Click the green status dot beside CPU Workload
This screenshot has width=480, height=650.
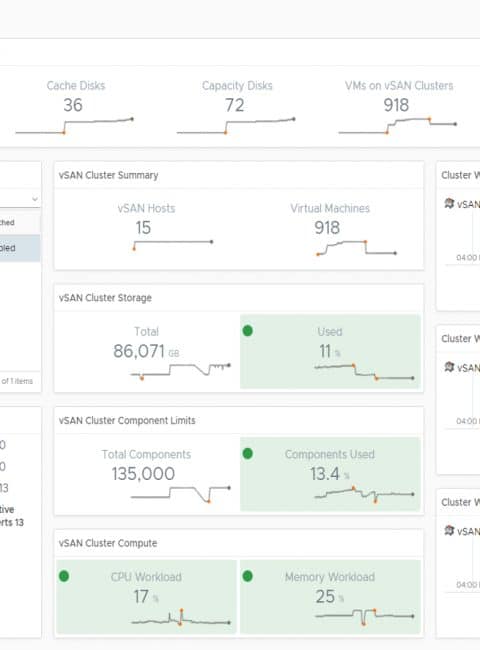tap(64, 576)
